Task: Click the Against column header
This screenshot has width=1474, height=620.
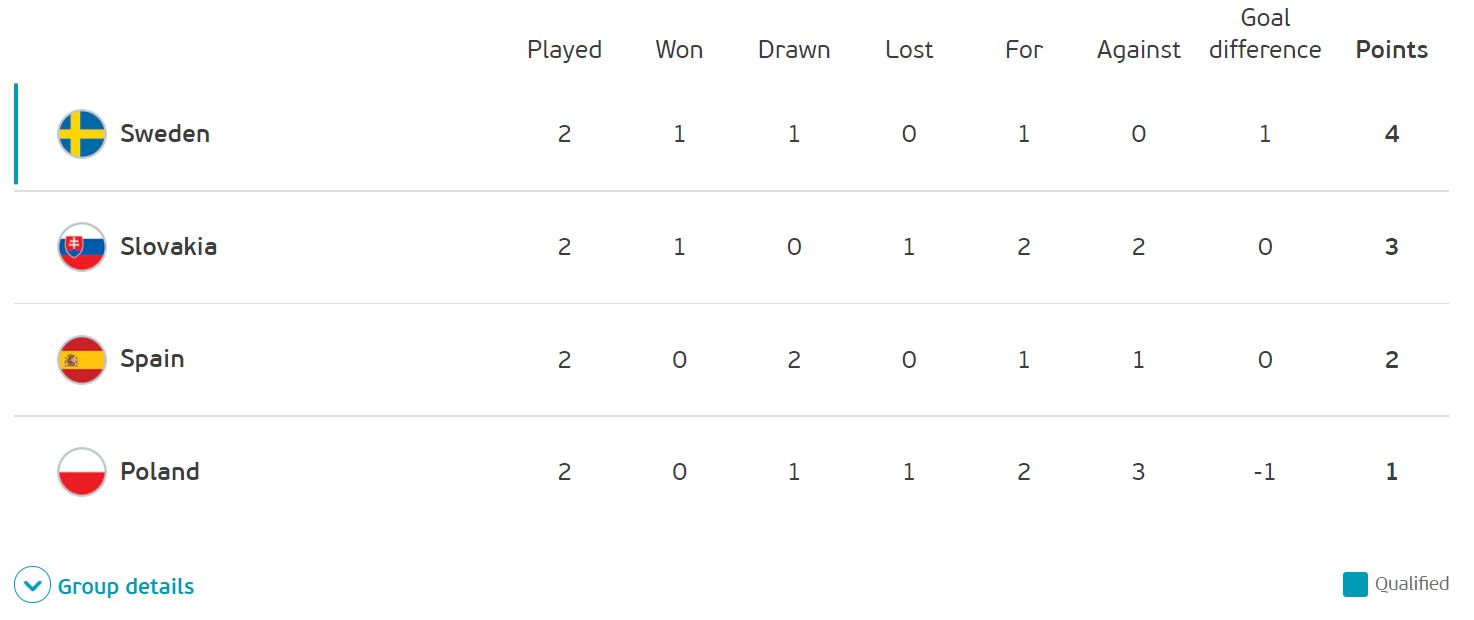Action: (x=1139, y=51)
